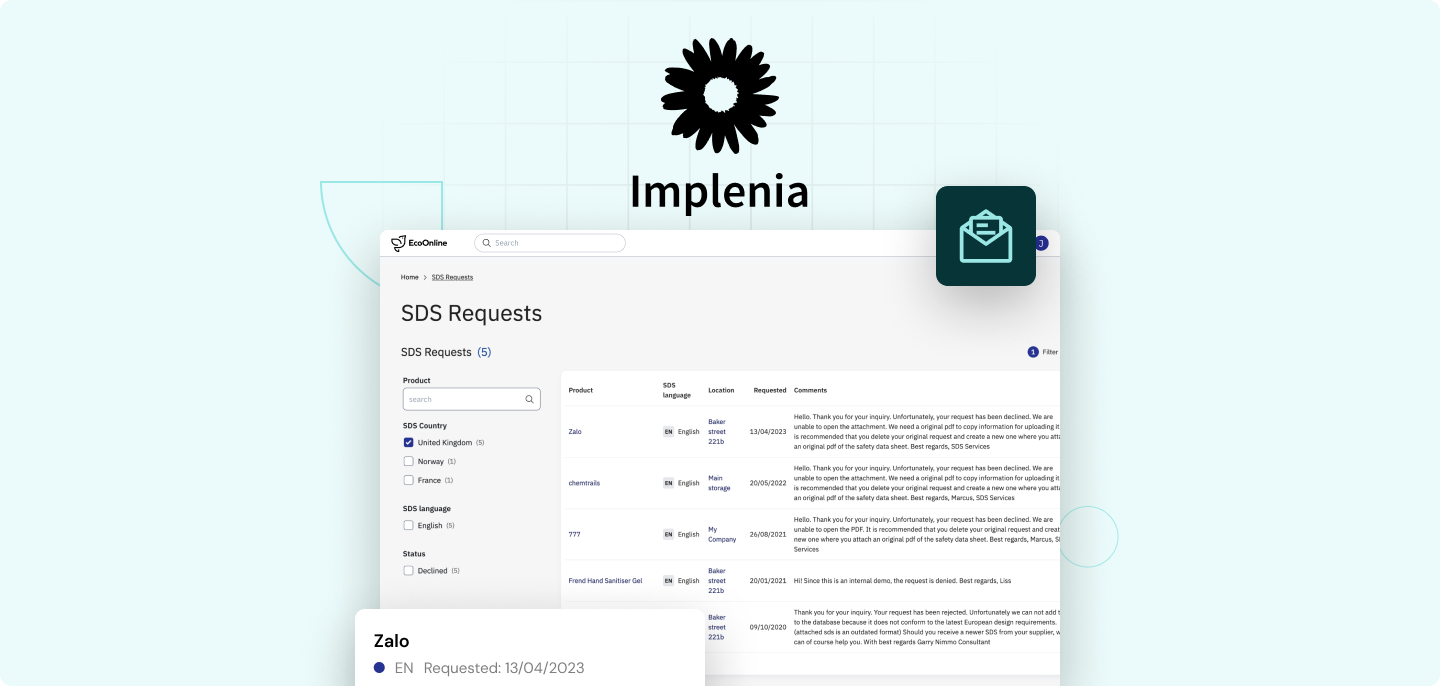Click the teal envelope icon tile
Screen dimensions: 1440x686
point(985,235)
